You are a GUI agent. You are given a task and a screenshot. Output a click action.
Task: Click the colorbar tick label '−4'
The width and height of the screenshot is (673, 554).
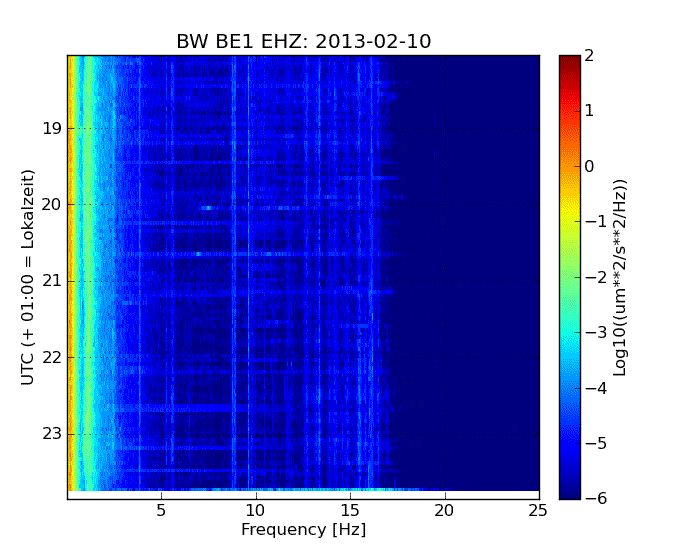[596, 388]
